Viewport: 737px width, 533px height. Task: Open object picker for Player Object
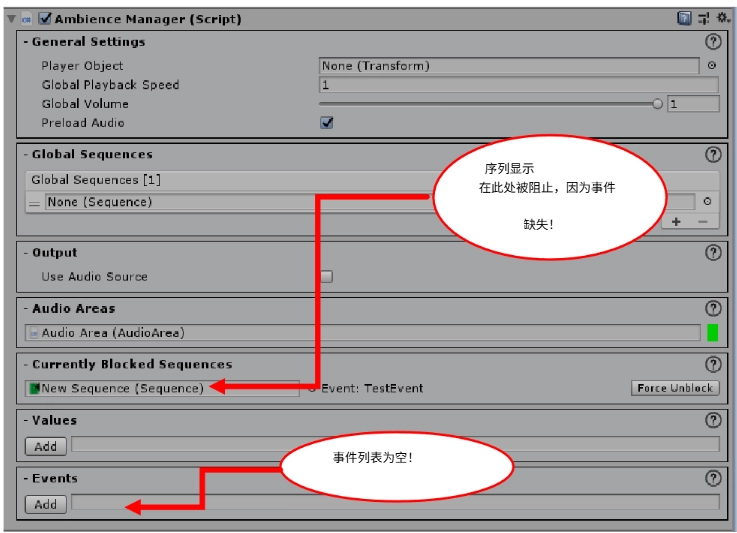[712, 65]
